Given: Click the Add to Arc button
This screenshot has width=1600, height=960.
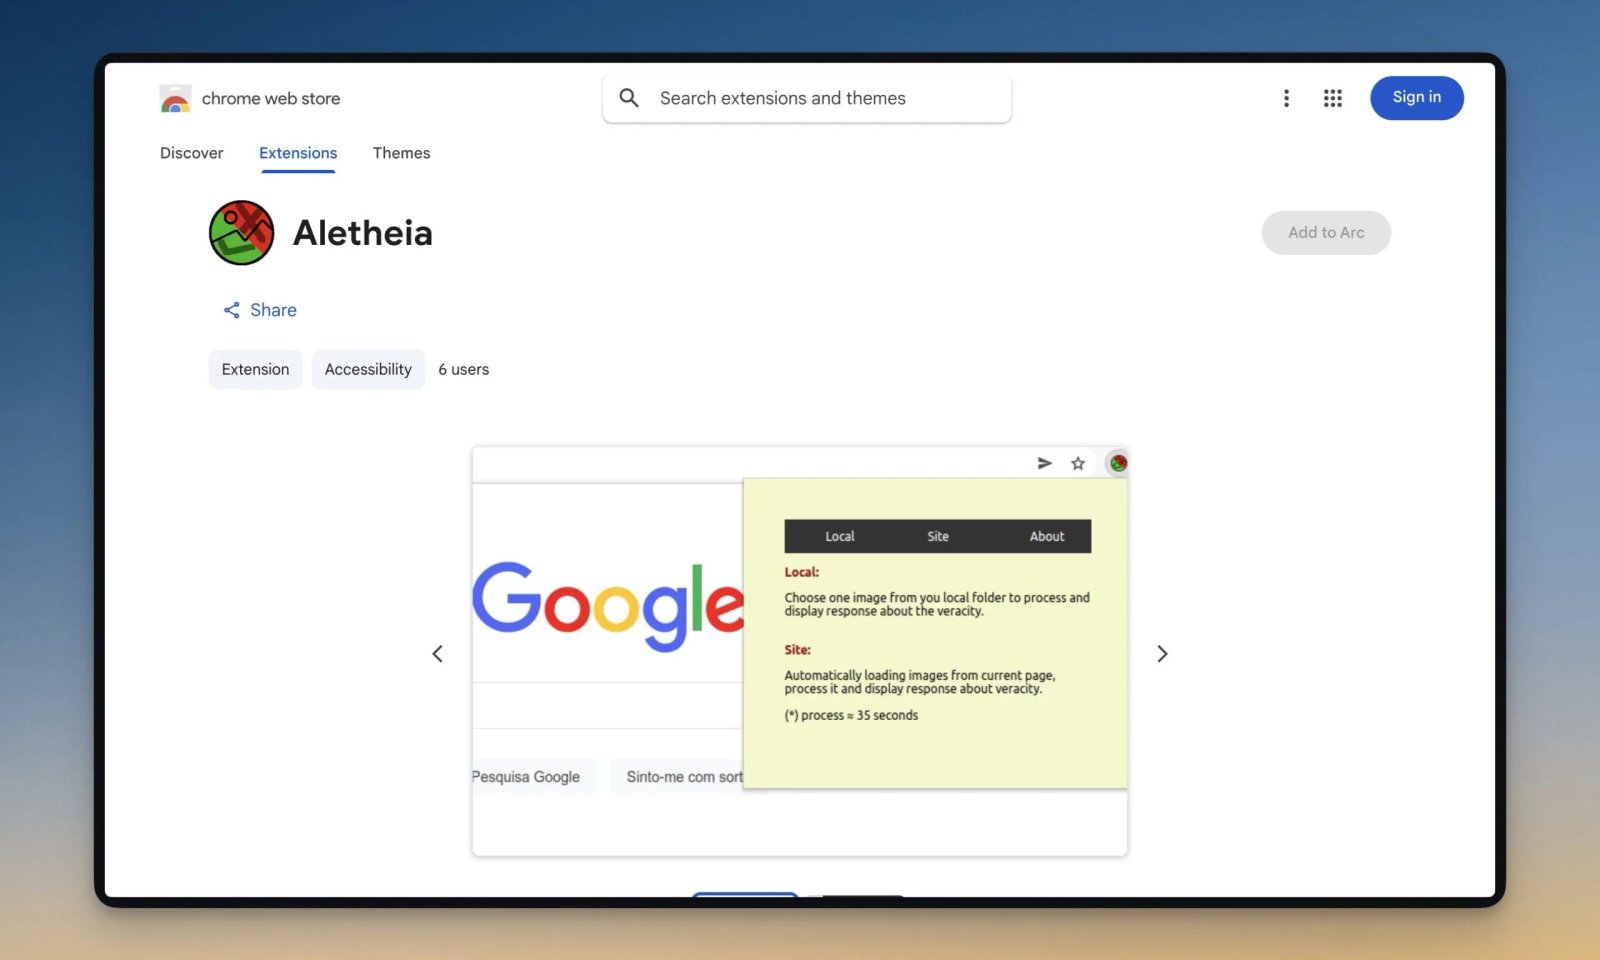Looking at the screenshot, I should pos(1325,232).
